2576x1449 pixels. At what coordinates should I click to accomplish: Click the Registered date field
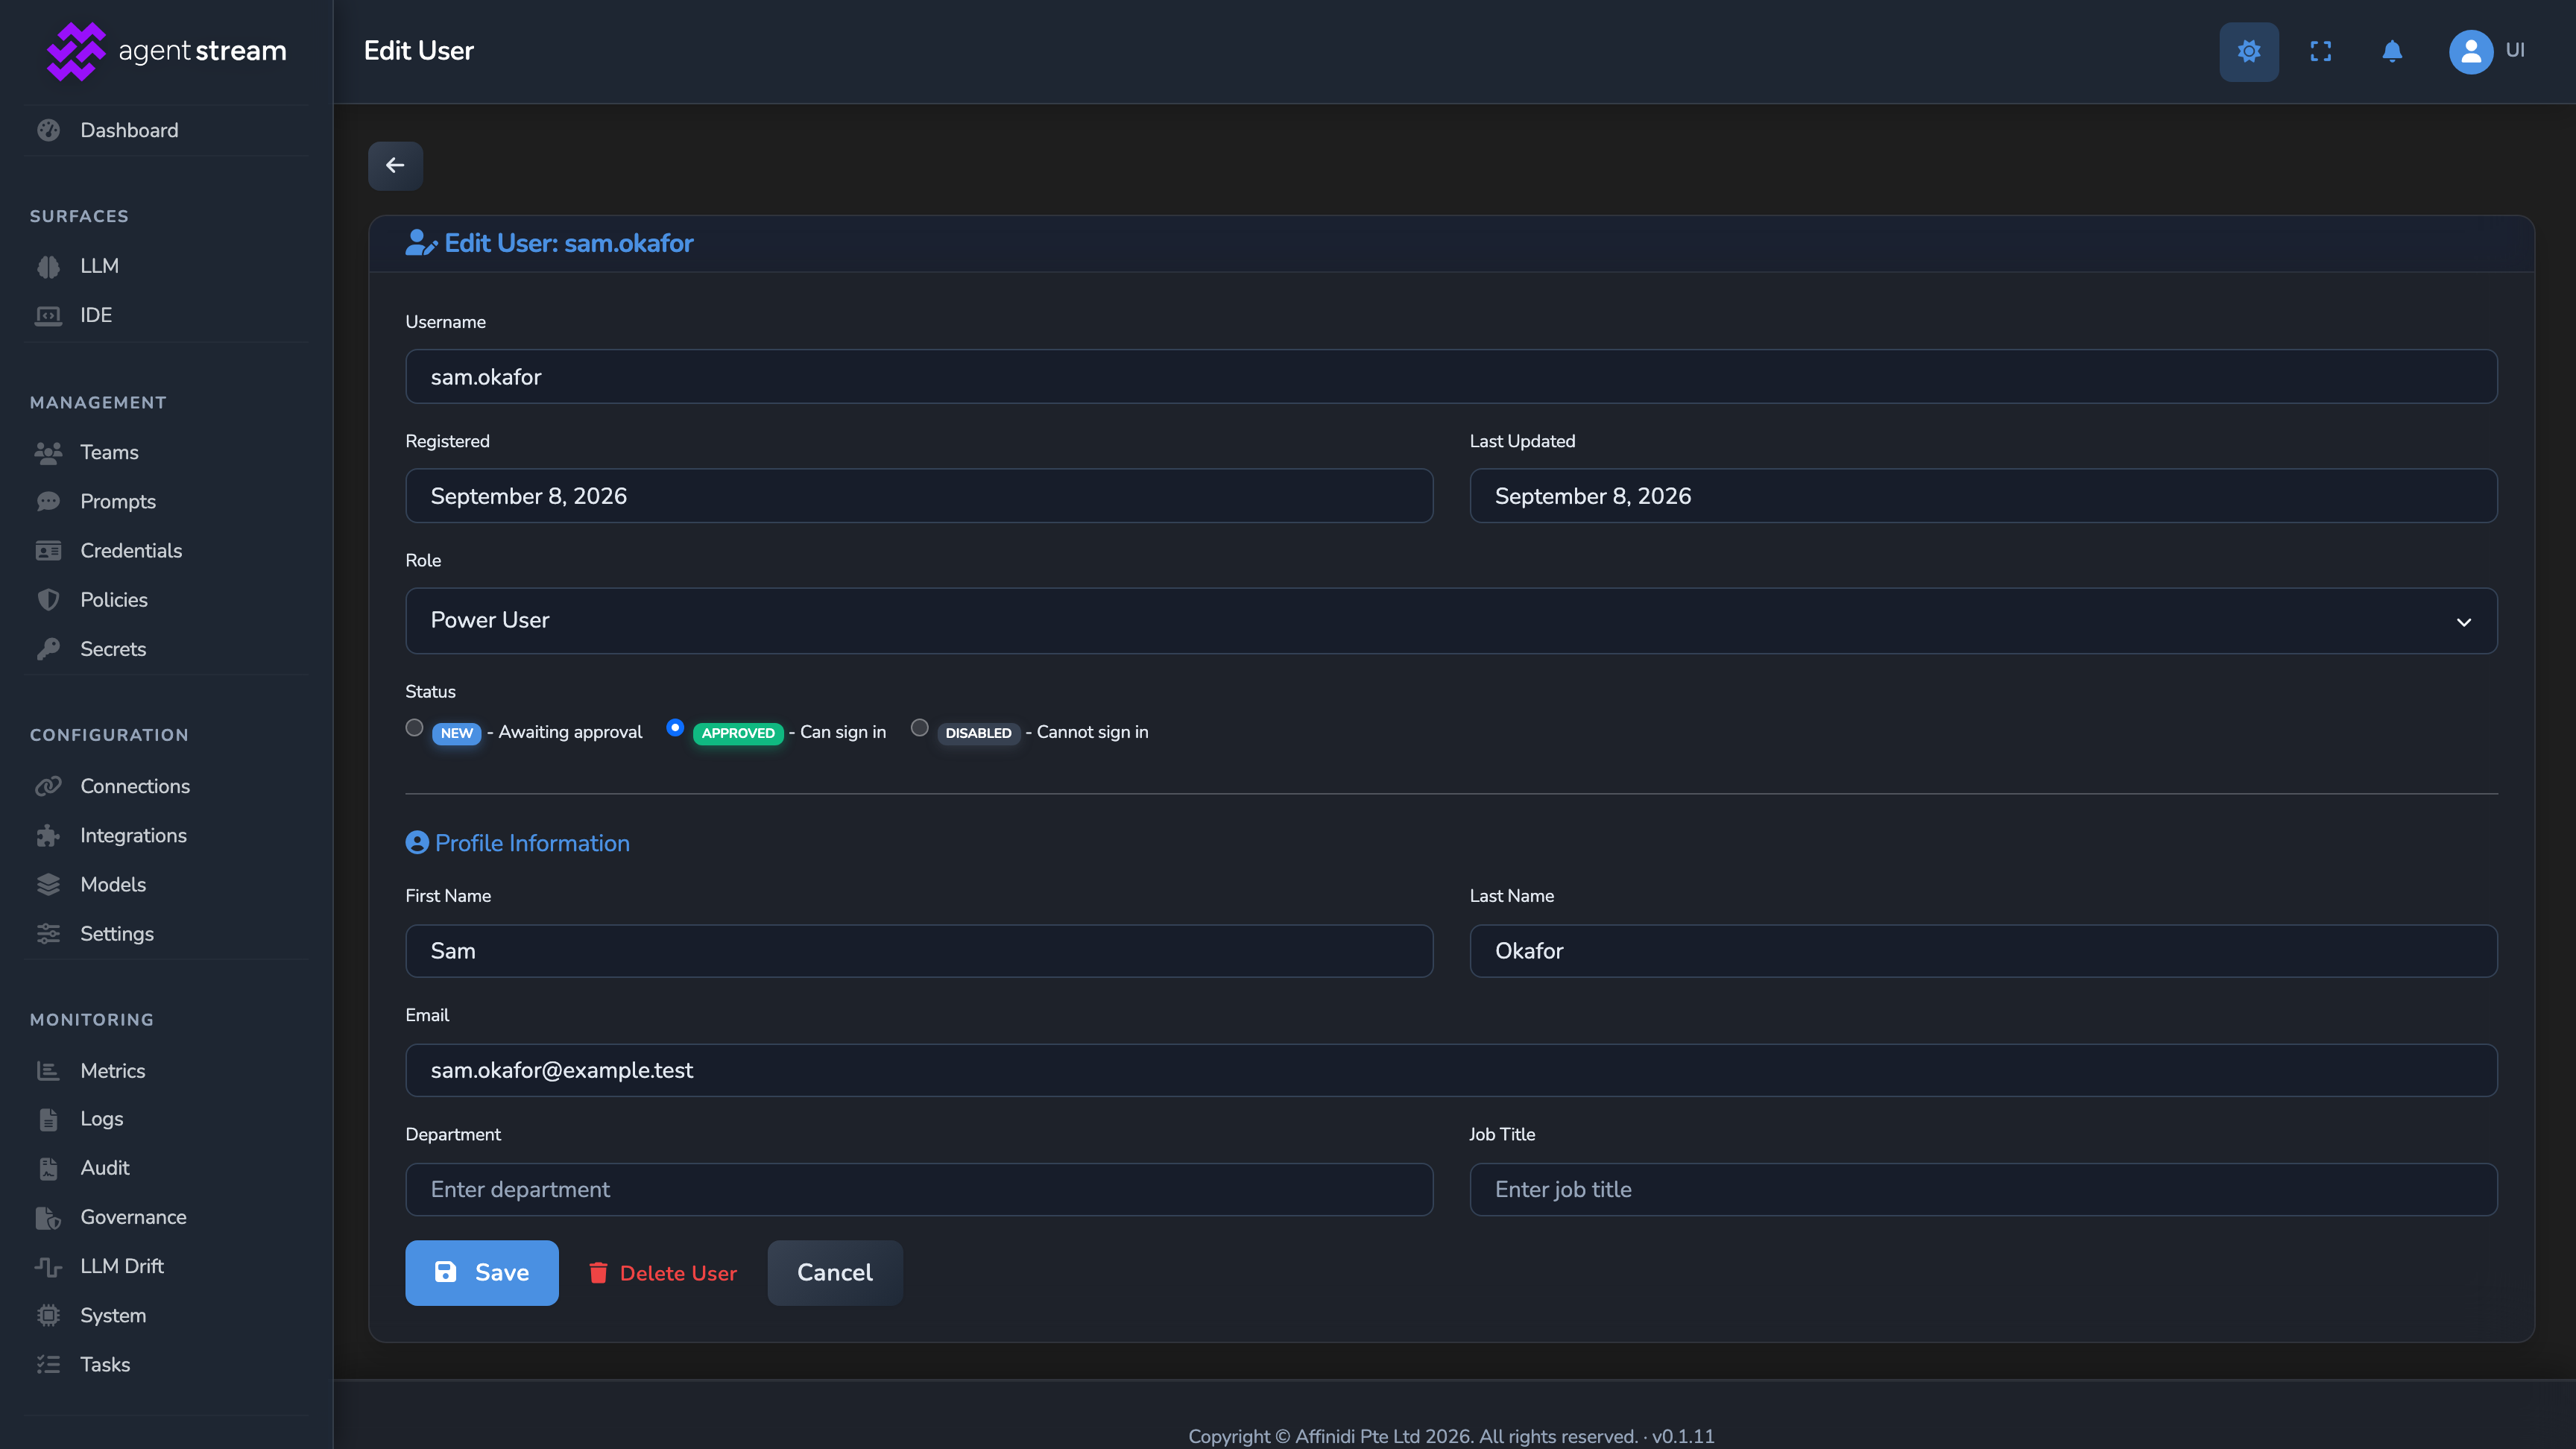918,495
